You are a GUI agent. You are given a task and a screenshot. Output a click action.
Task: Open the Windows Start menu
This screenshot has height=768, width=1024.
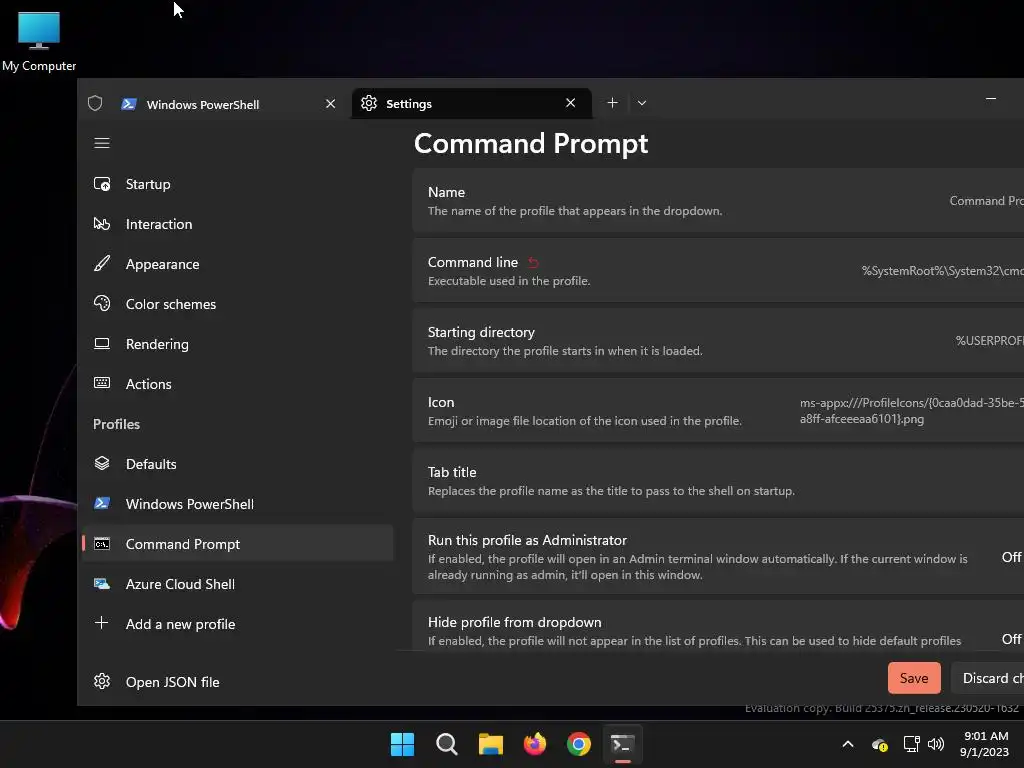pos(402,744)
